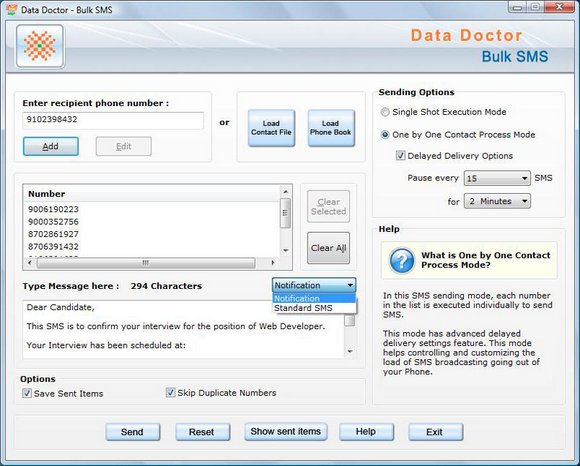Click Load Contact File button
This screenshot has height=466, width=580.
point(271,128)
